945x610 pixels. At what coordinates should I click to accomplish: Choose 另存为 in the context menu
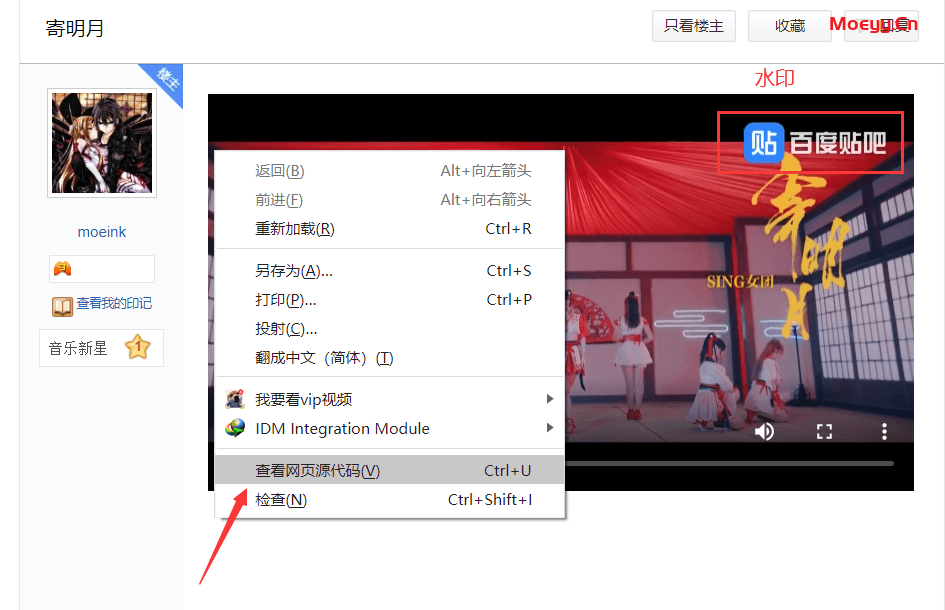(294, 271)
